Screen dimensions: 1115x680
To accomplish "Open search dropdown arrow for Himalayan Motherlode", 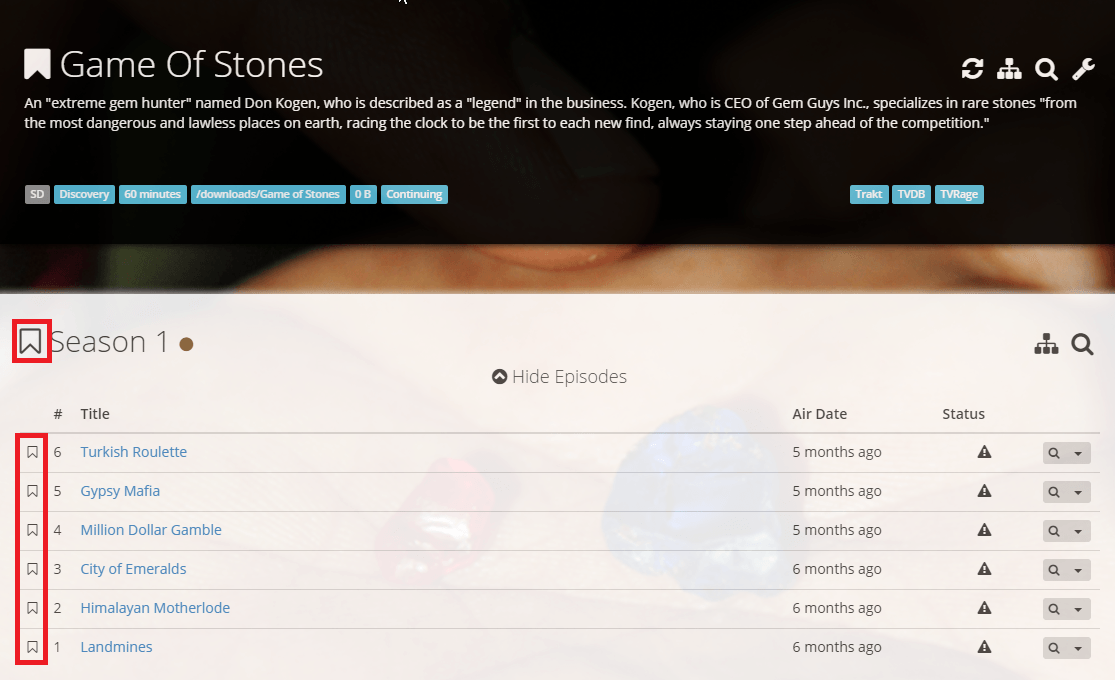I will [1078, 609].
